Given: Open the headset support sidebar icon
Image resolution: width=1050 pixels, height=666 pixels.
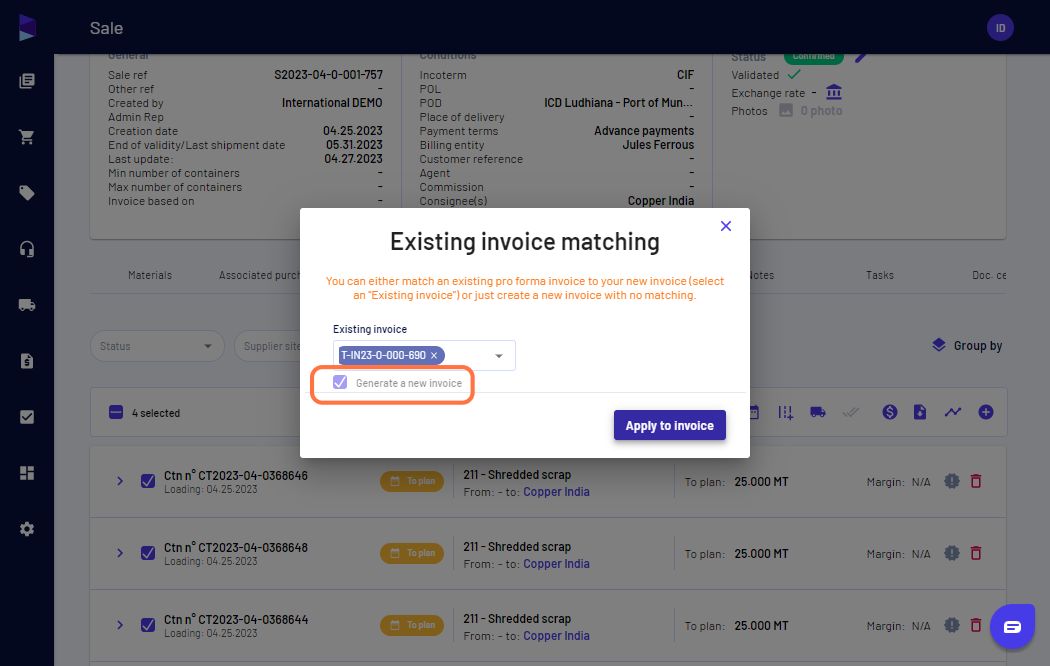Looking at the screenshot, I should pos(27,249).
